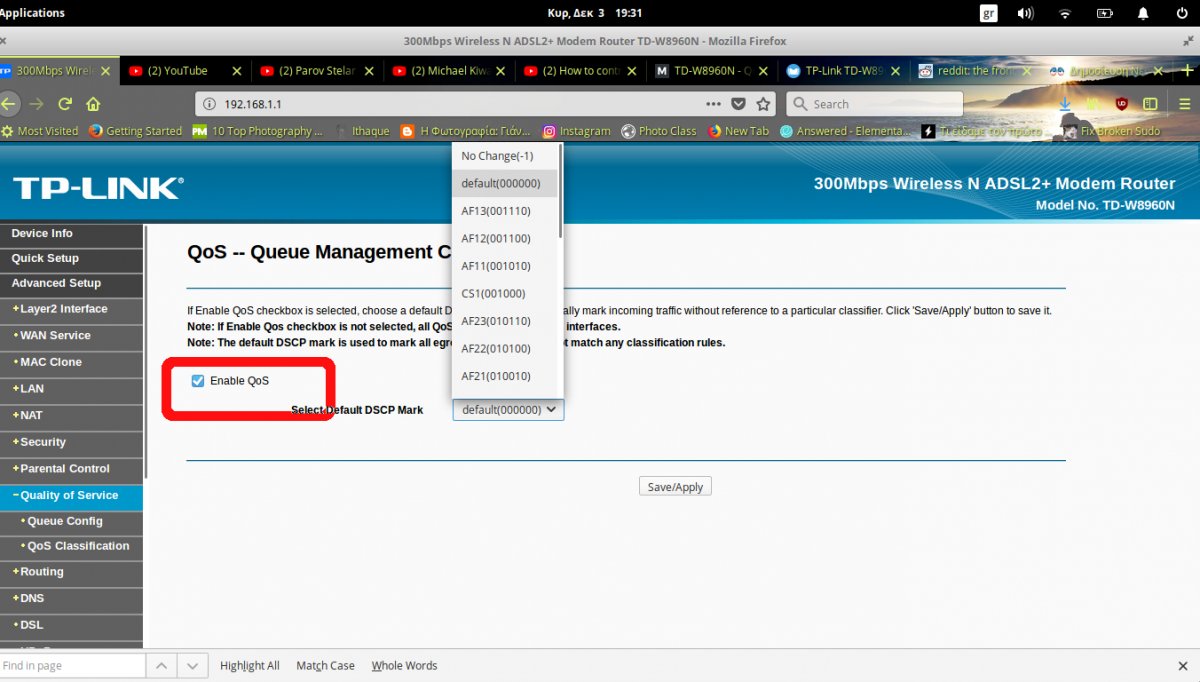Open WAN Service menu item
This screenshot has width=1200, height=682.
click(71, 336)
